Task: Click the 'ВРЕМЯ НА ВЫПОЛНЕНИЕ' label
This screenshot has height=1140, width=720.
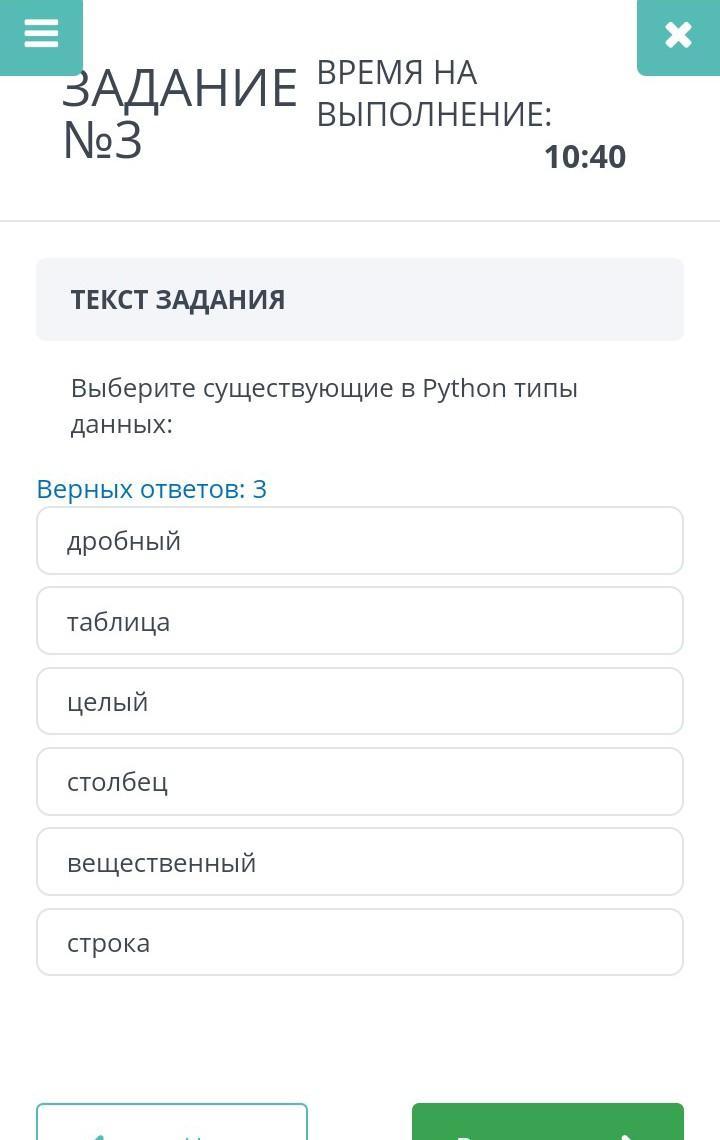Action: coord(434,94)
